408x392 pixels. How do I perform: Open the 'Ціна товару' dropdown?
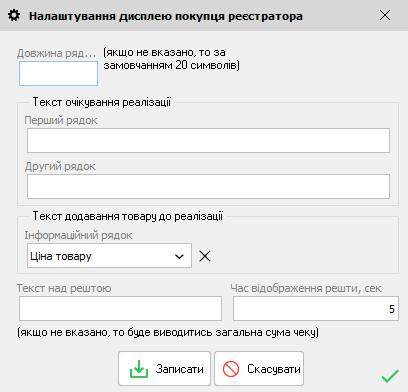click(109, 256)
